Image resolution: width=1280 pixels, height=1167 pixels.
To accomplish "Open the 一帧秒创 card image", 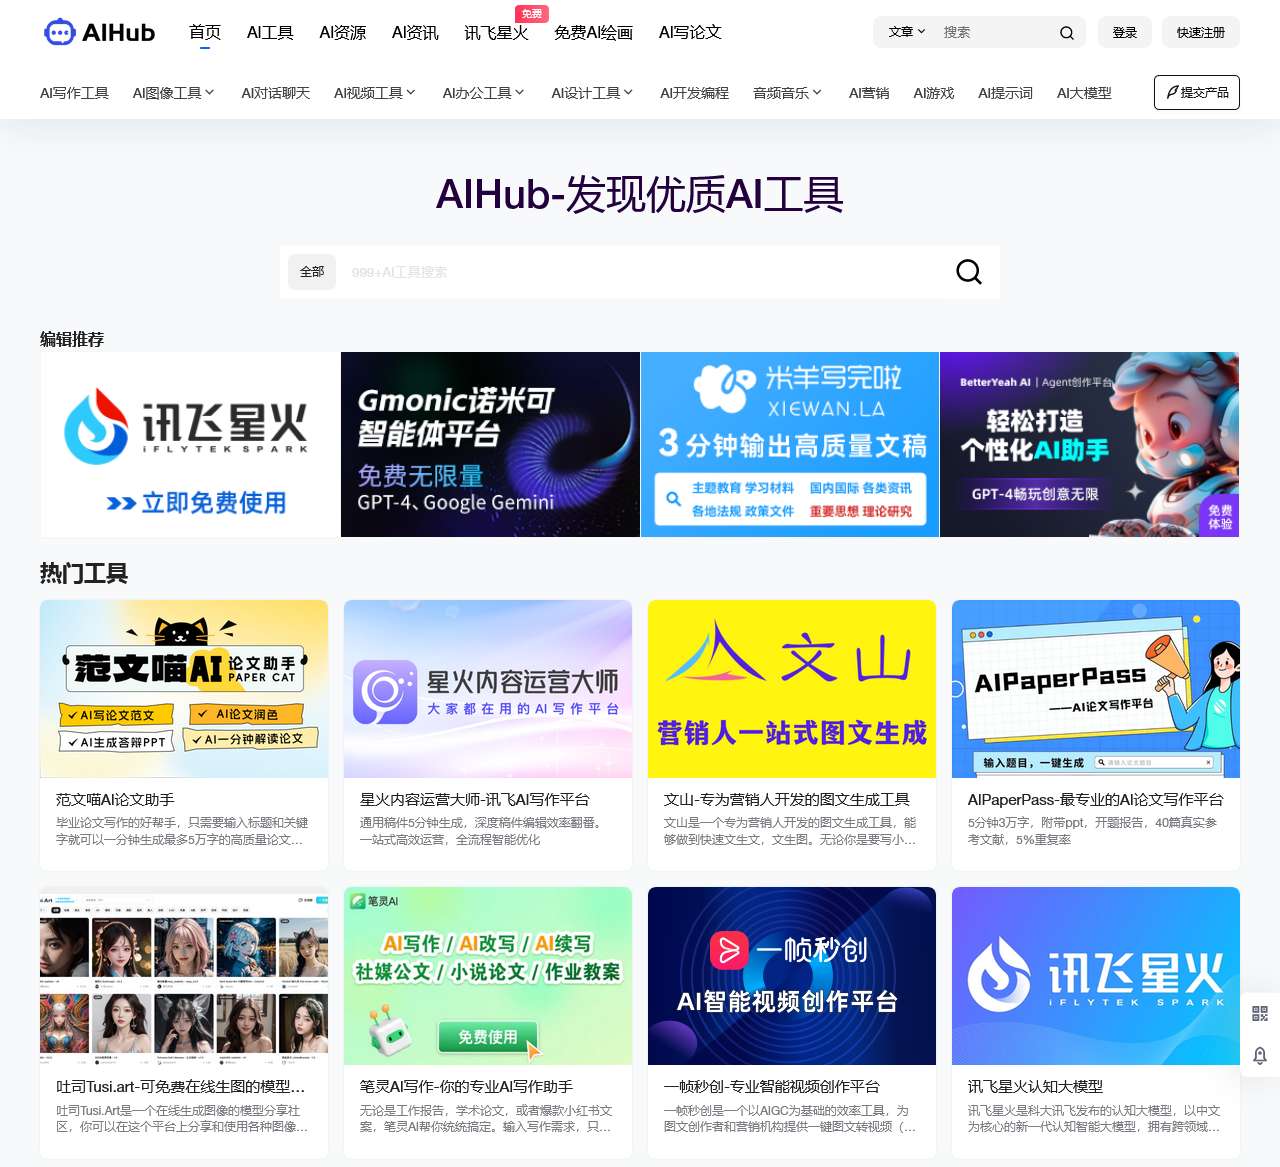I will [792, 976].
